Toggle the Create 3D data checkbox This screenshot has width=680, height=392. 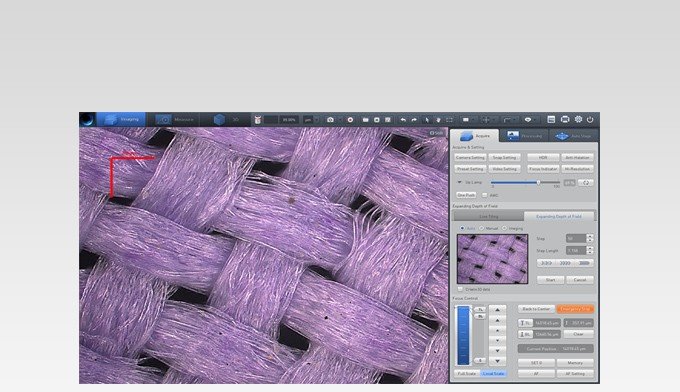[x=460, y=289]
